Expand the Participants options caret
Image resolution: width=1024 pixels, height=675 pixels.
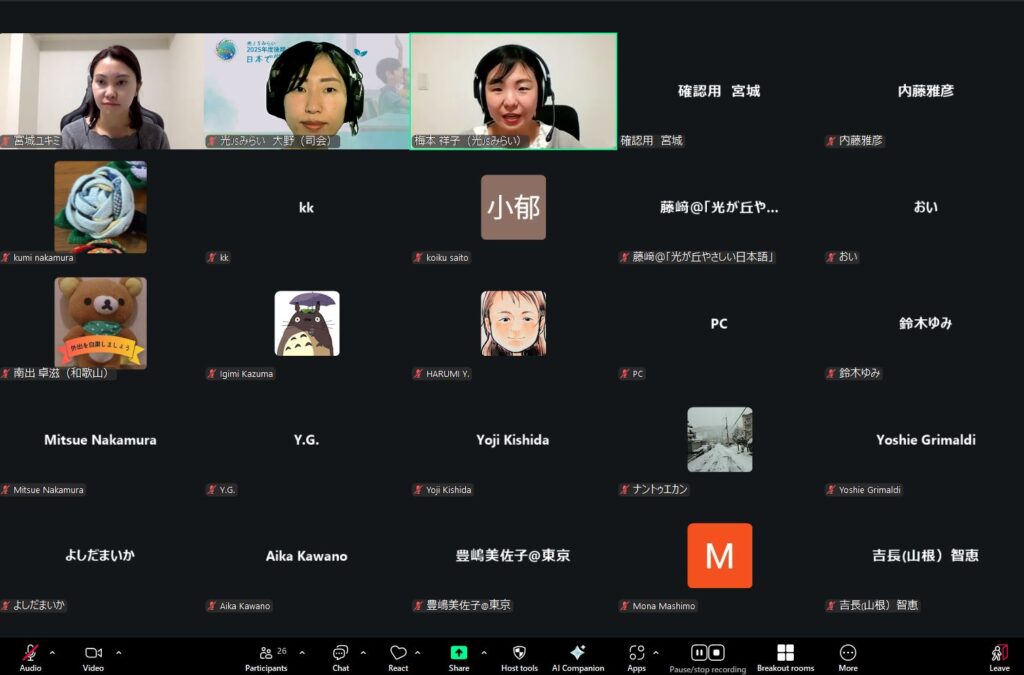pyautogui.click(x=302, y=653)
